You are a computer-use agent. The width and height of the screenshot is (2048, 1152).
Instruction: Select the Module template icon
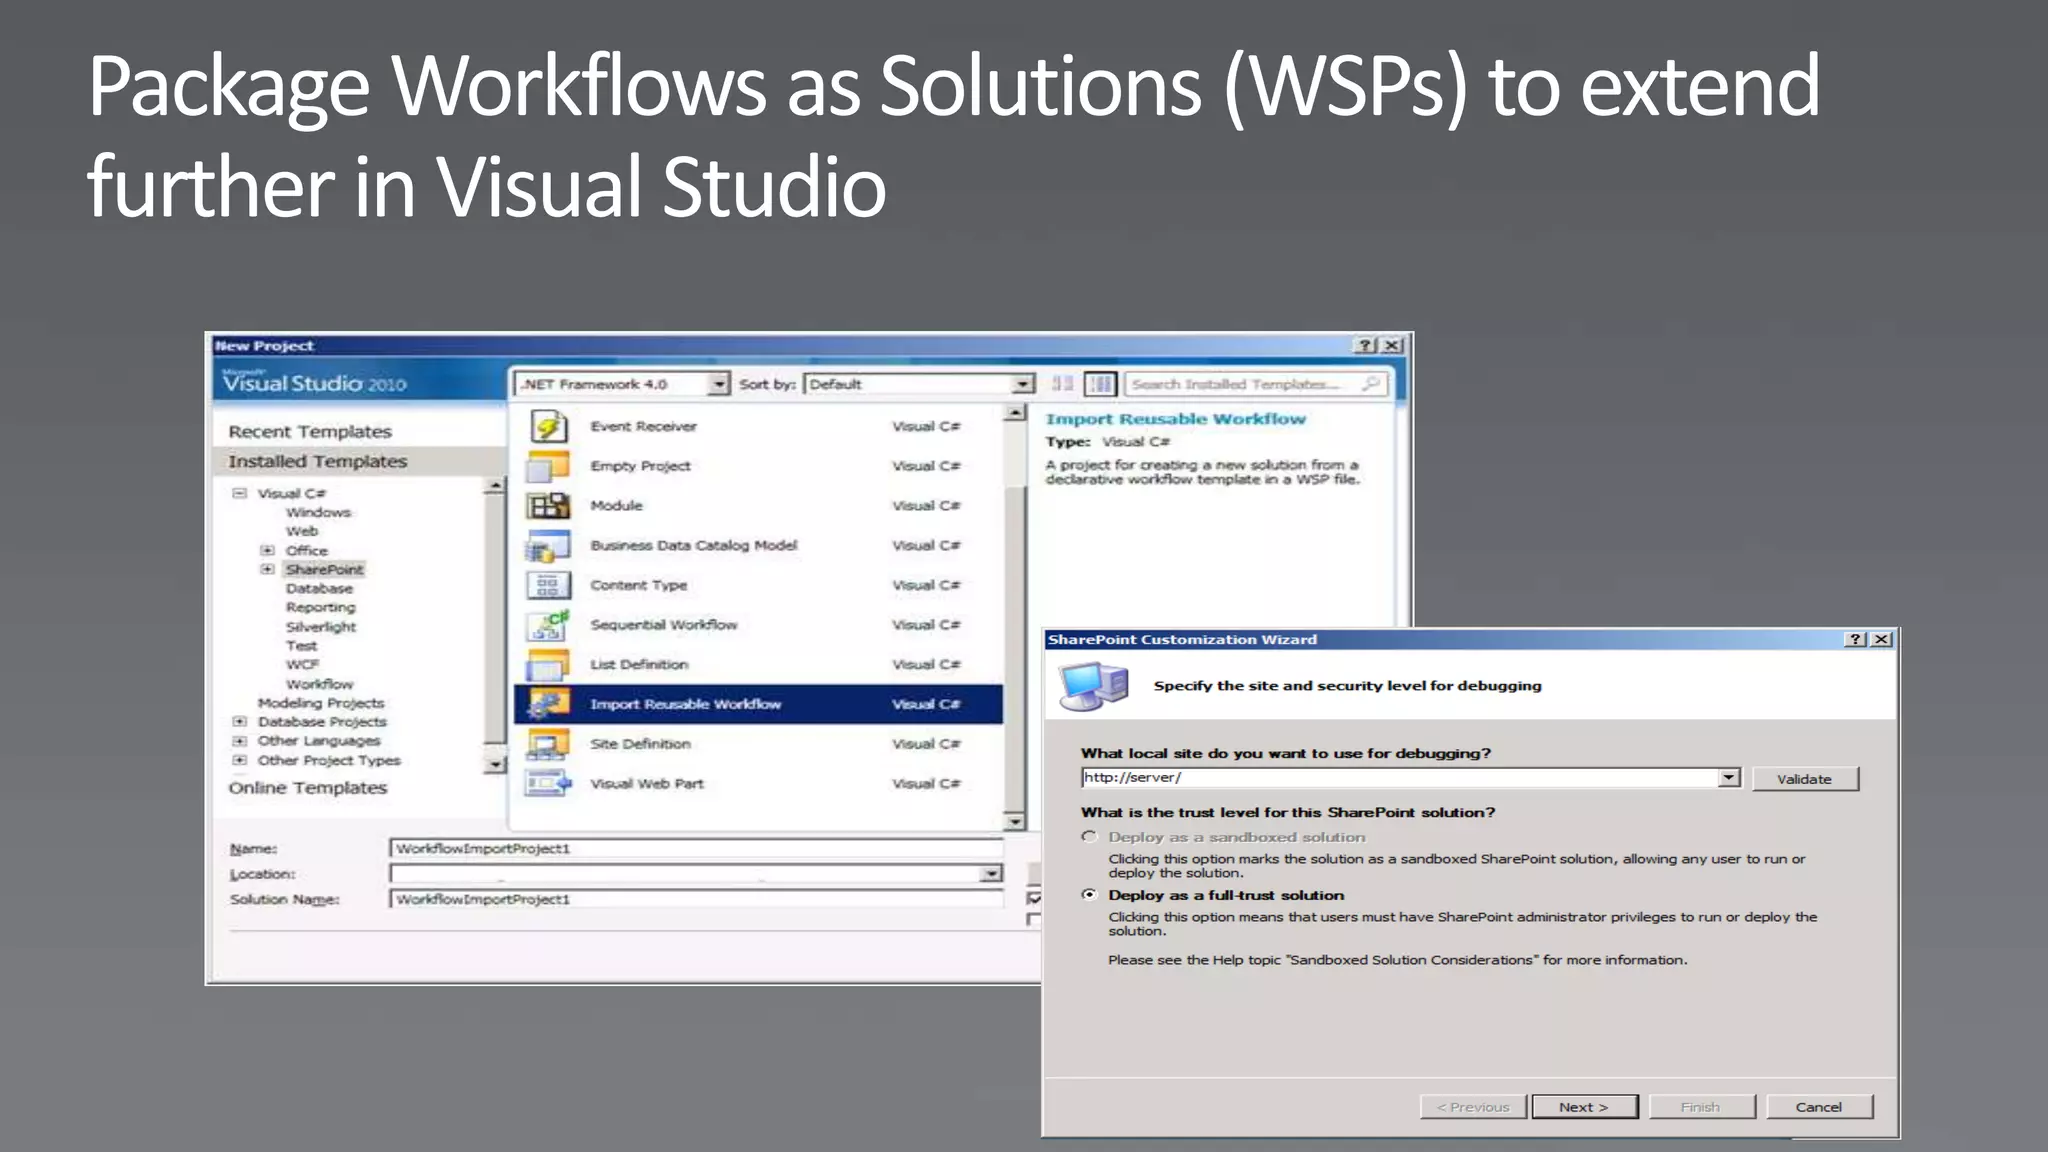pos(548,506)
